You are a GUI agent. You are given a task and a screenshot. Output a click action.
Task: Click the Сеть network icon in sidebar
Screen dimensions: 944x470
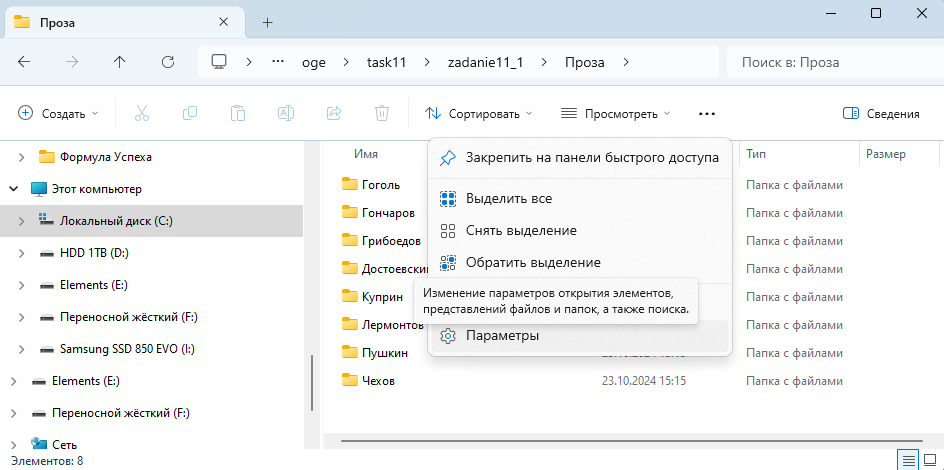click(39, 444)
